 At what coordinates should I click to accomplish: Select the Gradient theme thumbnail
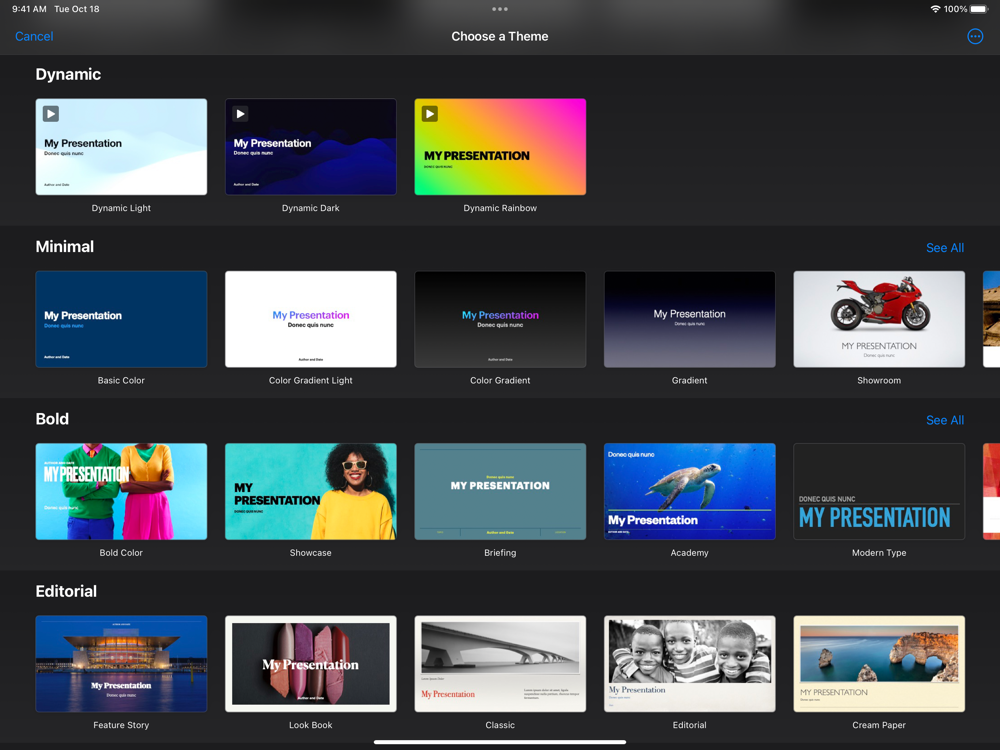tap(689, 319)
